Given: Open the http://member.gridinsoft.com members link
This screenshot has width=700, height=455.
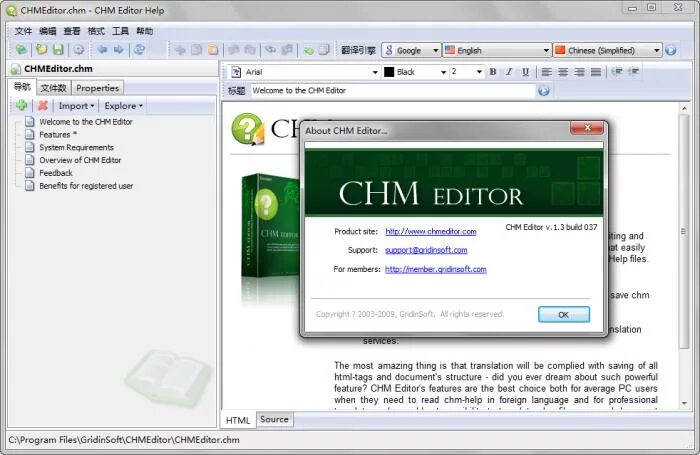Looking at the screenshot, I should point(436,269).
